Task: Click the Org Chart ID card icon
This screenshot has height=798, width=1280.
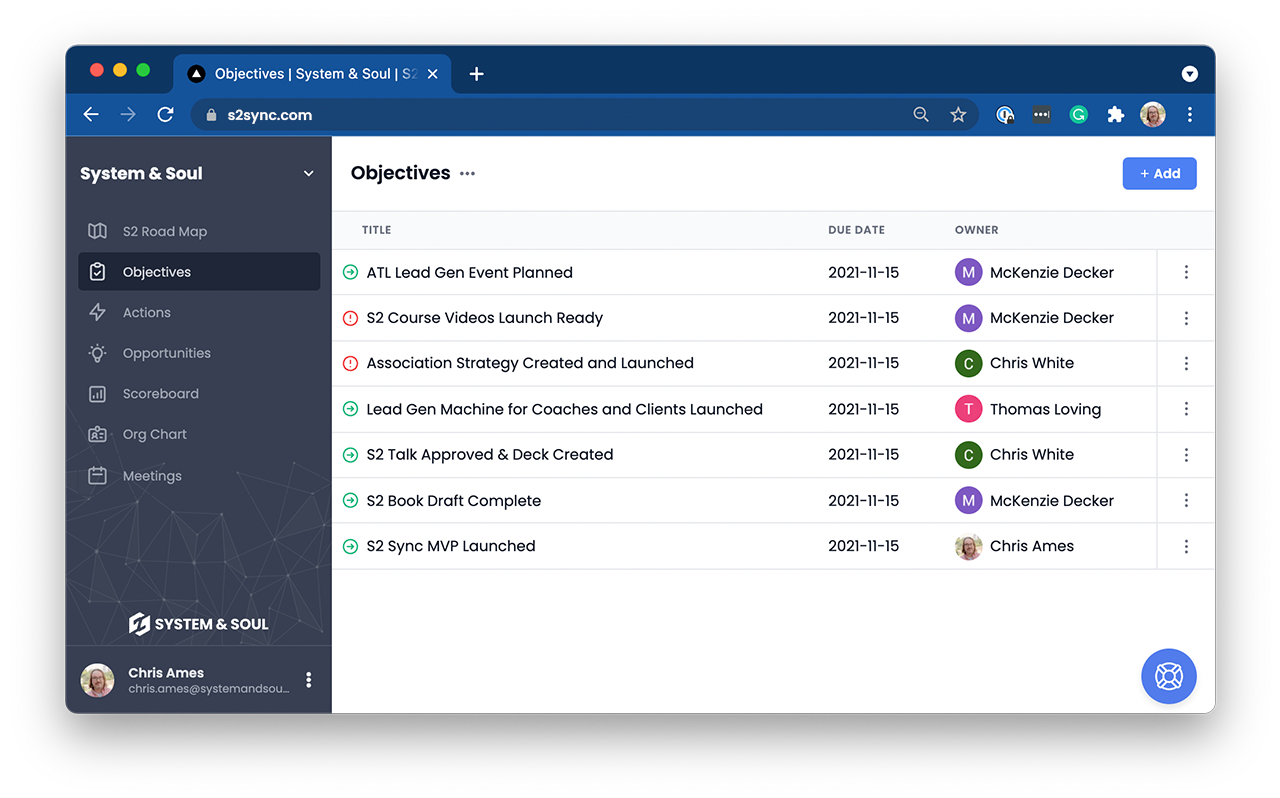Action: (x=97, y=435)
